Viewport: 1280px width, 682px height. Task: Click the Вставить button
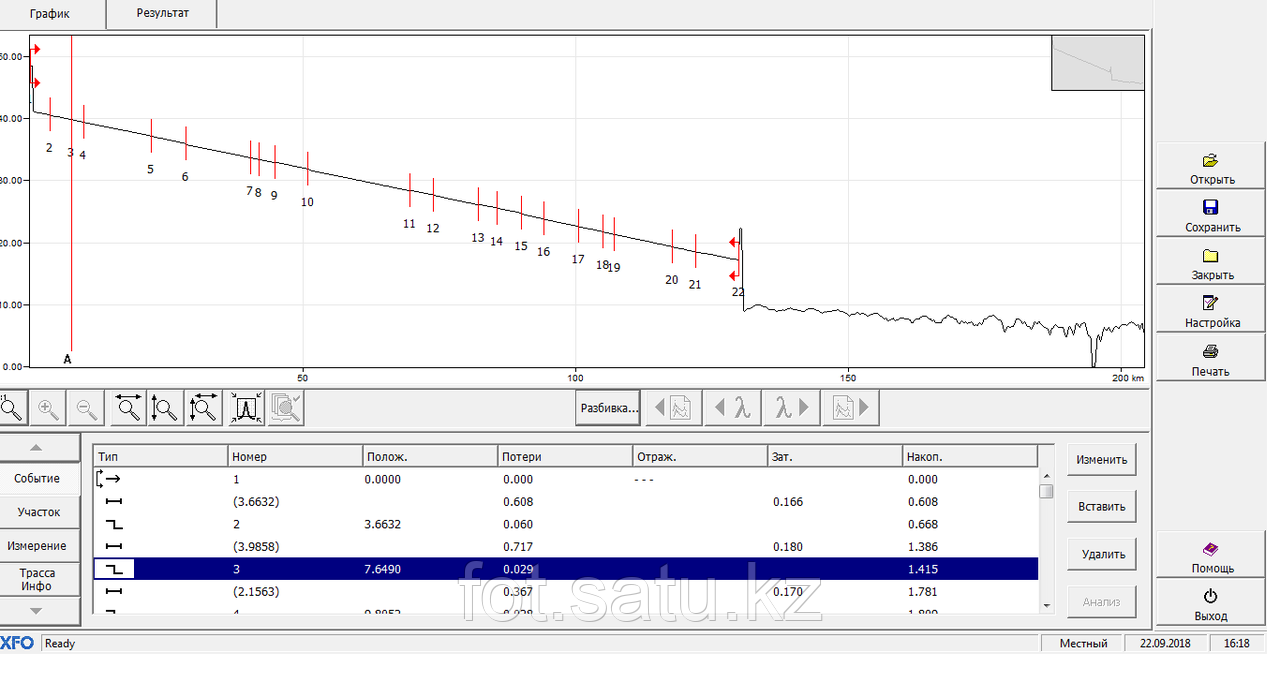(x=1102, y=507)
